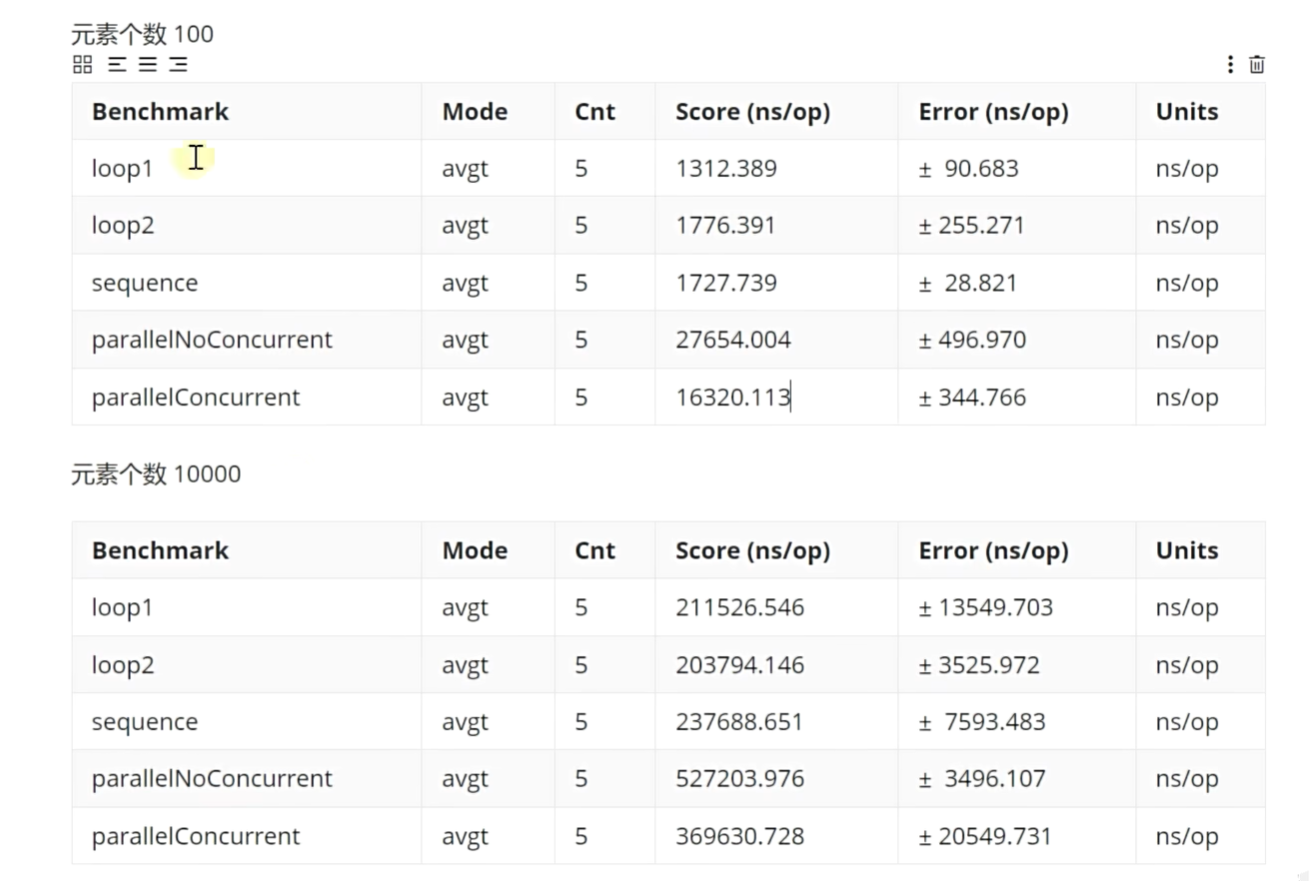Delete the table with the trash icon
Screen dimensions: 1313x881
[1257, 64]
